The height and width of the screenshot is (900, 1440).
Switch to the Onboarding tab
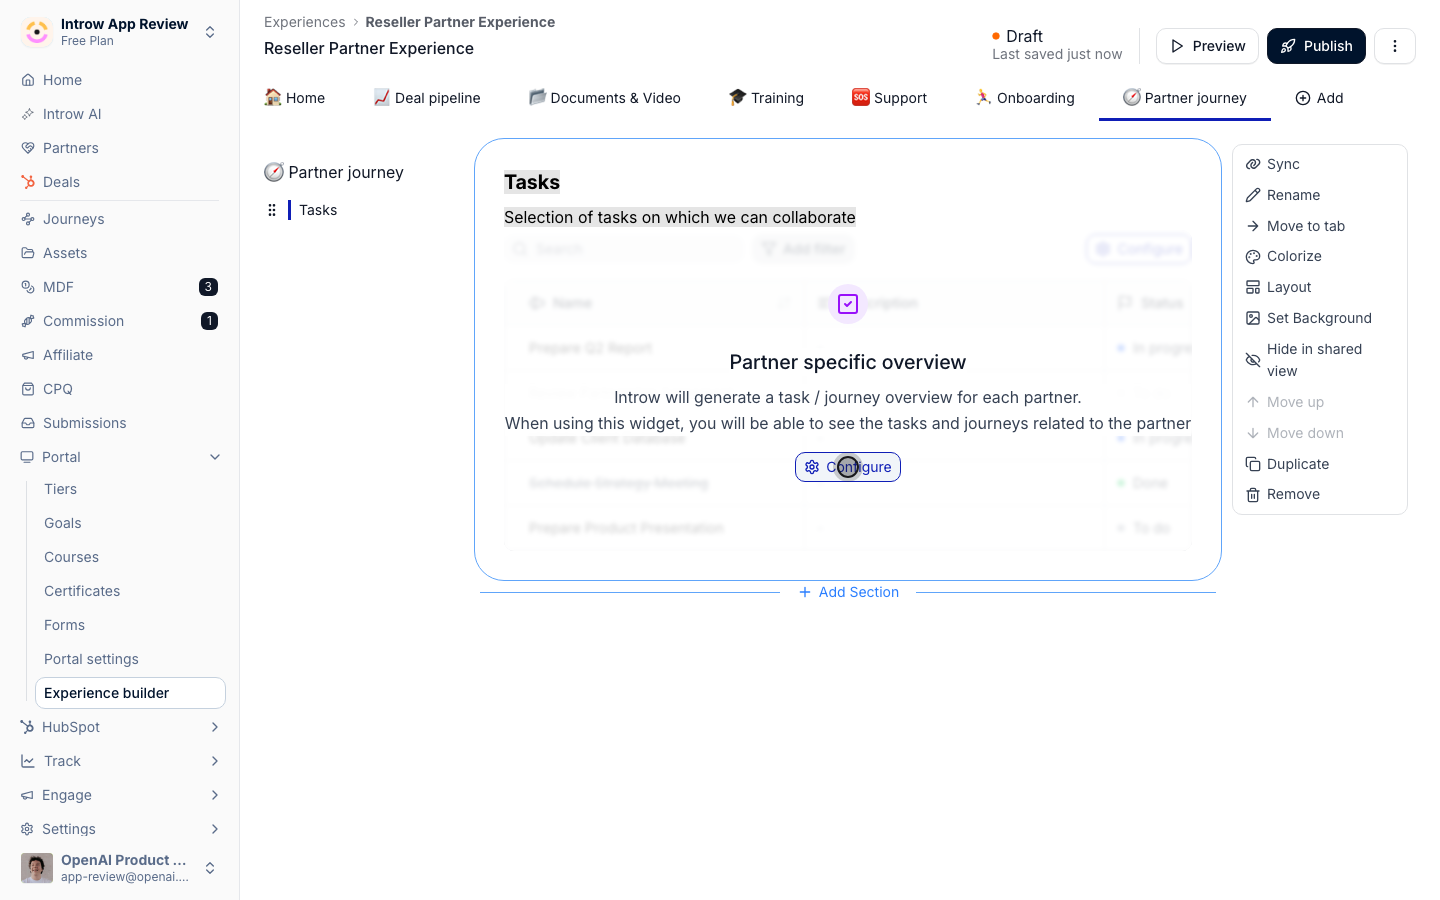pos(1025,98)
